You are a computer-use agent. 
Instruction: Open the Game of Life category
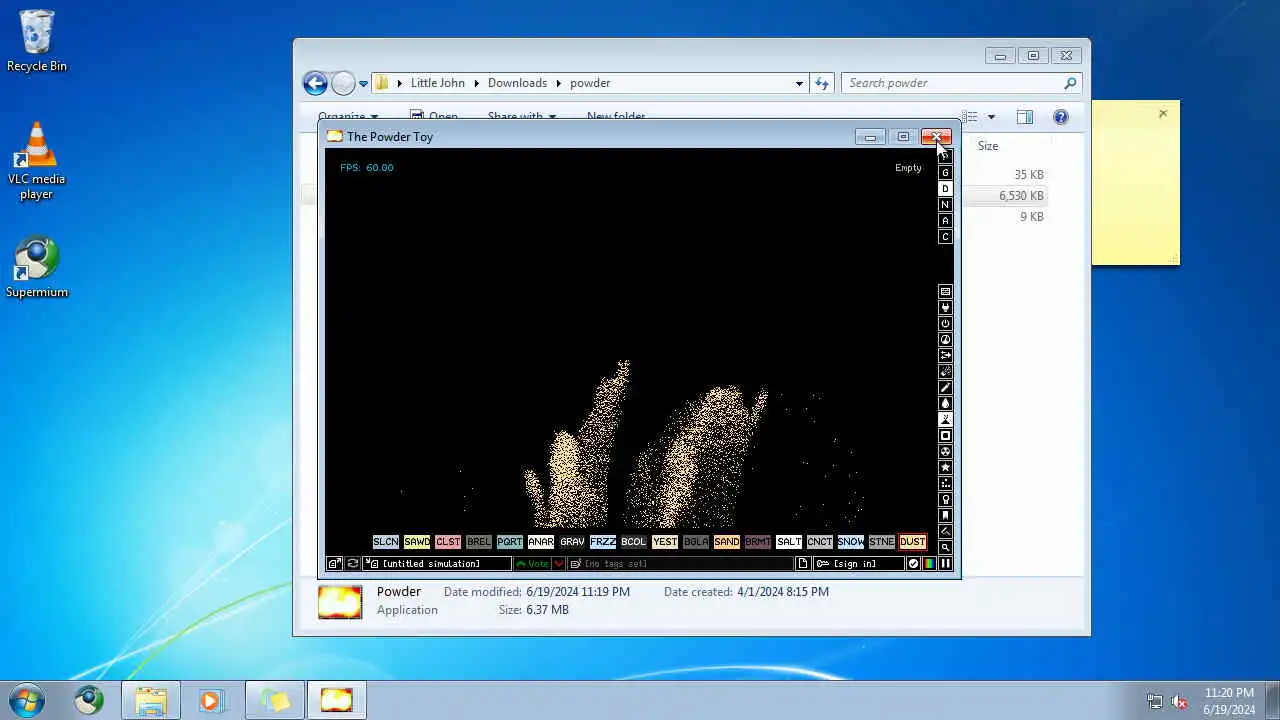point(945,484)
